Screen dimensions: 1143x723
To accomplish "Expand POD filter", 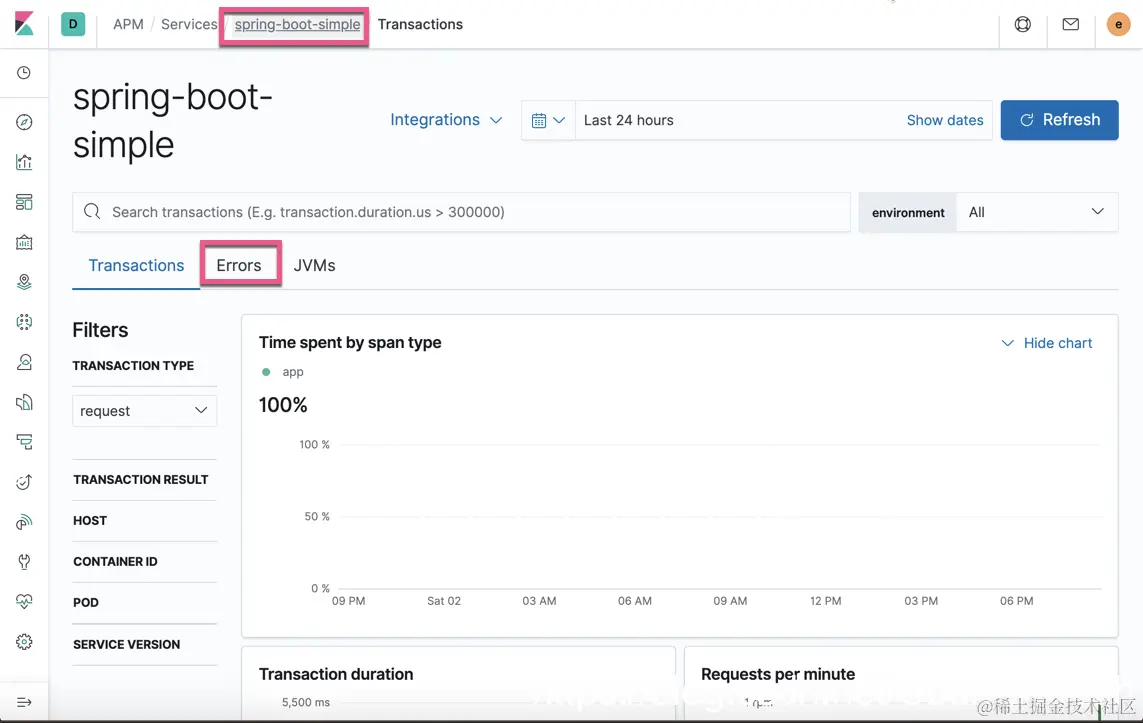I will click(86, 603).
